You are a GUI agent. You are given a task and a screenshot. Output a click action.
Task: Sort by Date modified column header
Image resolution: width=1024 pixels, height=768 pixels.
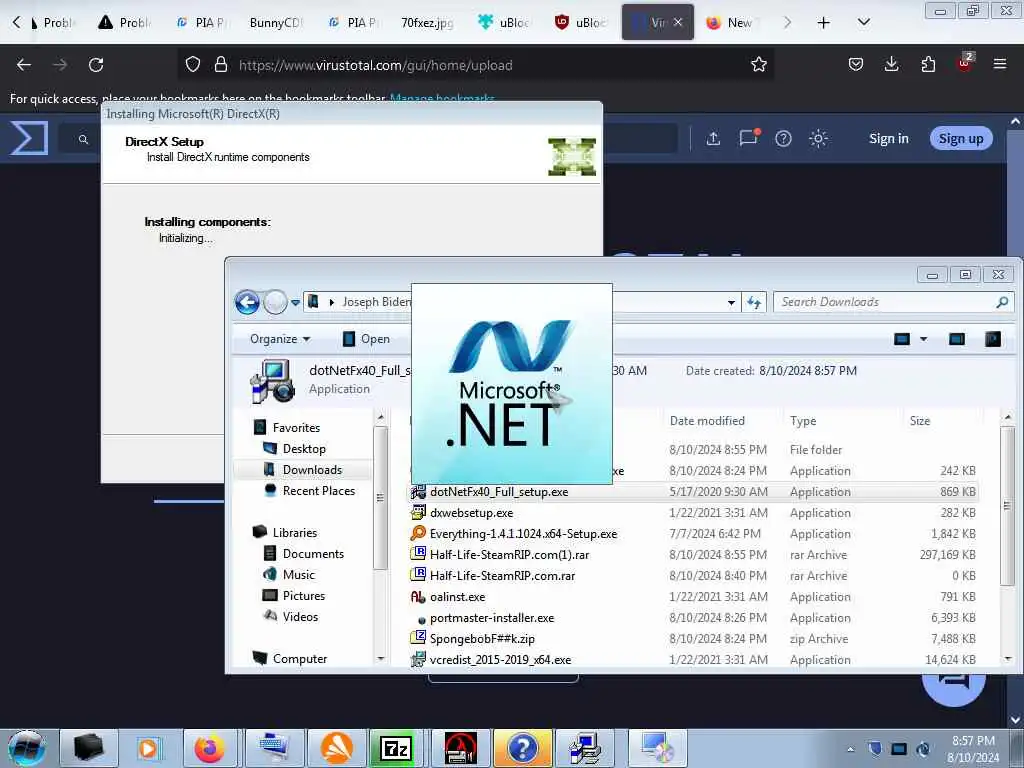pos(707,421)
